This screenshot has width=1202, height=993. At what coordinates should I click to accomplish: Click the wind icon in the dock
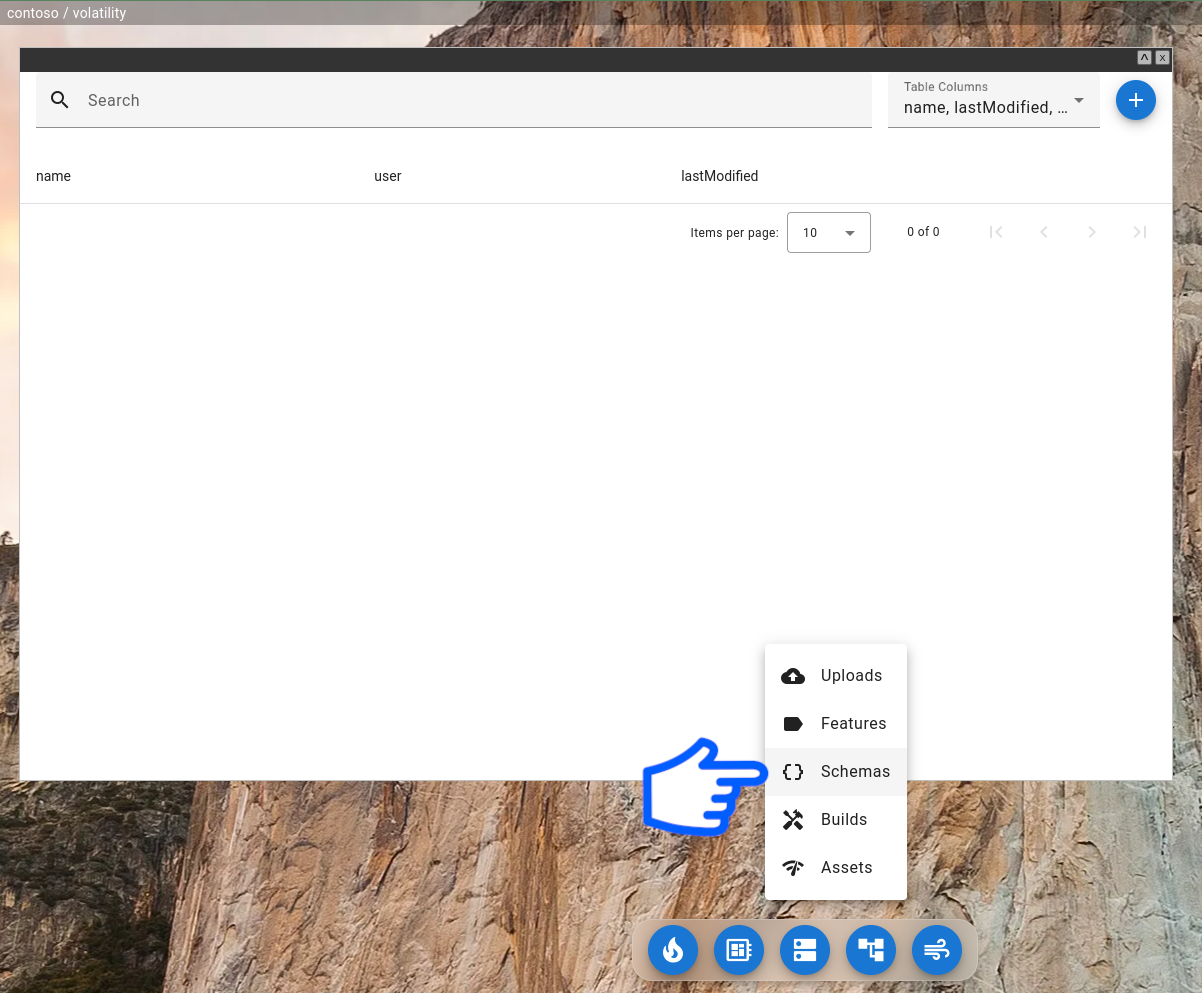937,950
